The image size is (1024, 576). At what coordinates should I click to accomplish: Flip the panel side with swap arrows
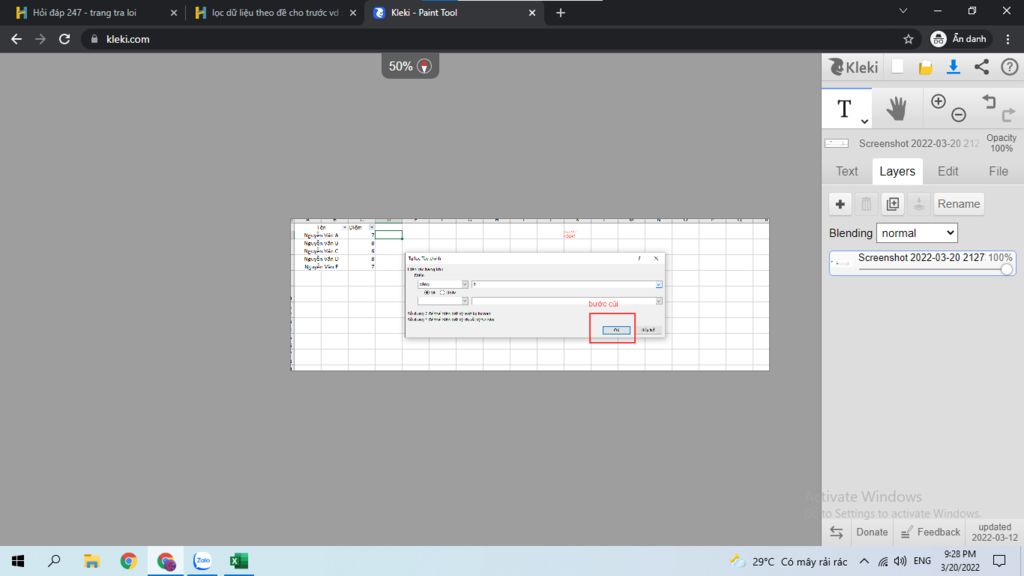(x=837, y=532)
